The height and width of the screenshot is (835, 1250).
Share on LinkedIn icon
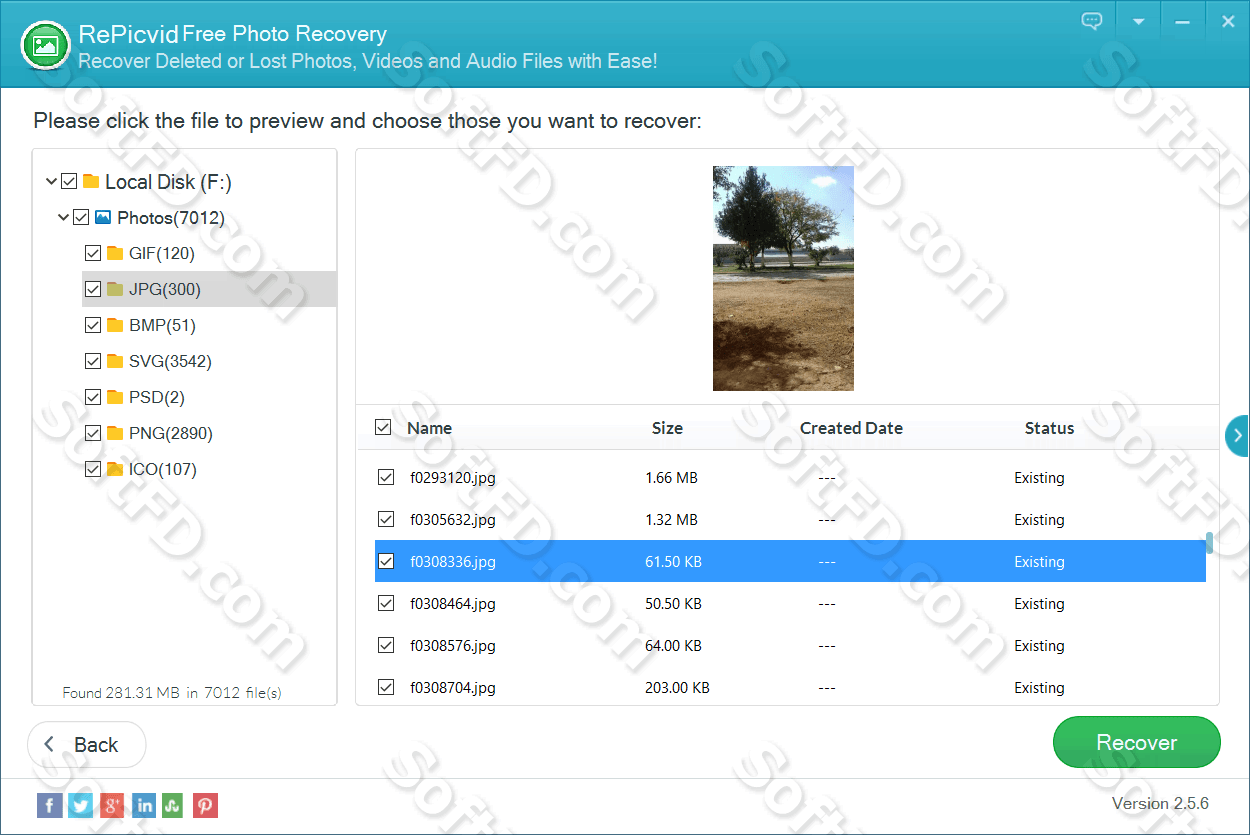(x=143, y=805)
